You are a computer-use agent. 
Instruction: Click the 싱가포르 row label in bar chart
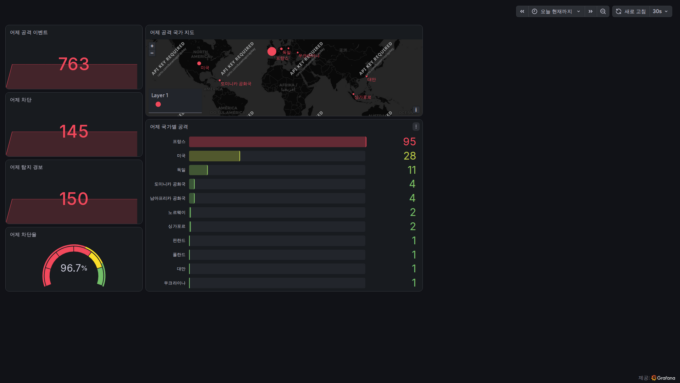coord(177,226)
